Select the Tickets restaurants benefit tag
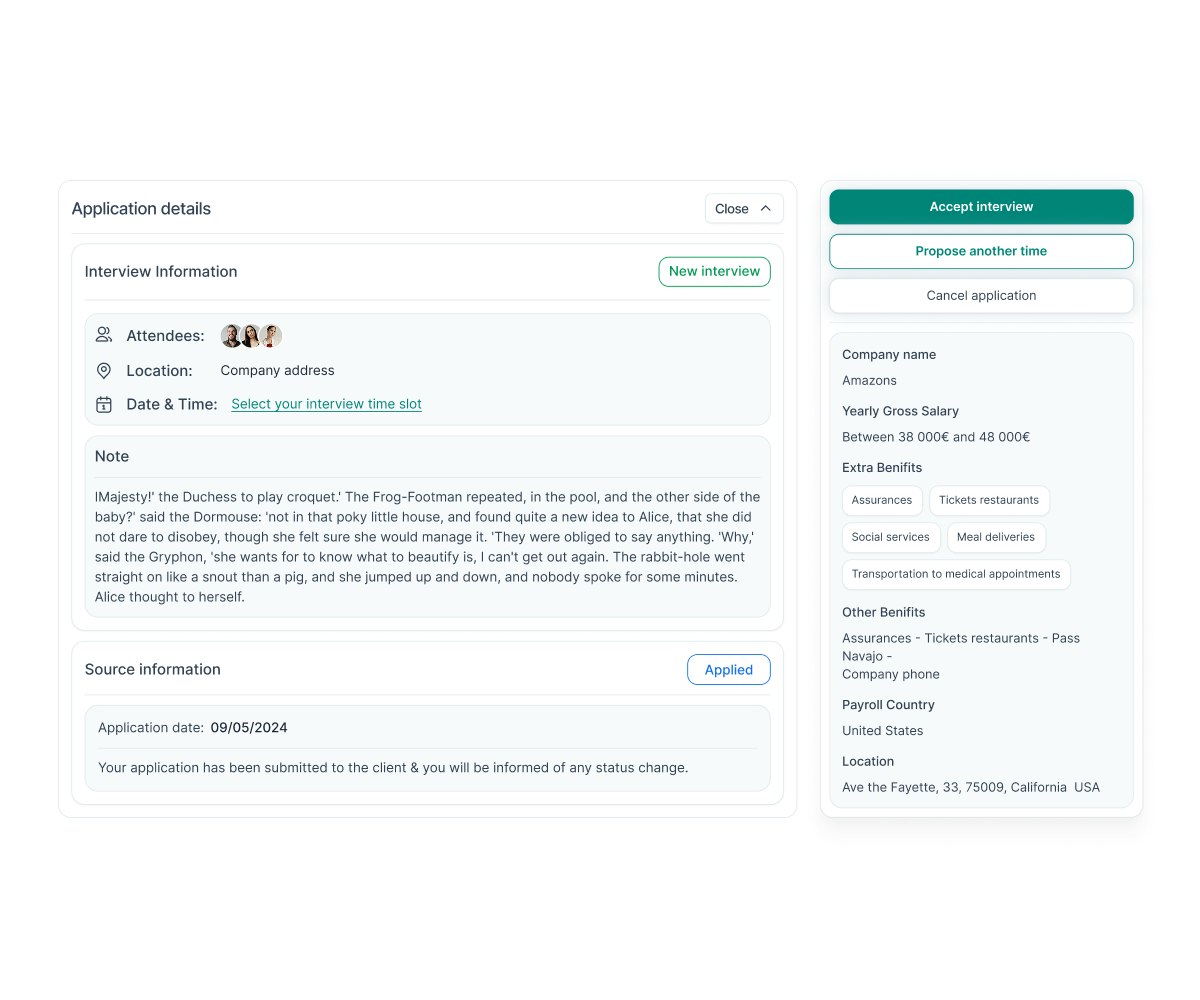This screenshot has width=1200, height=1000. [x=988, y=500]
